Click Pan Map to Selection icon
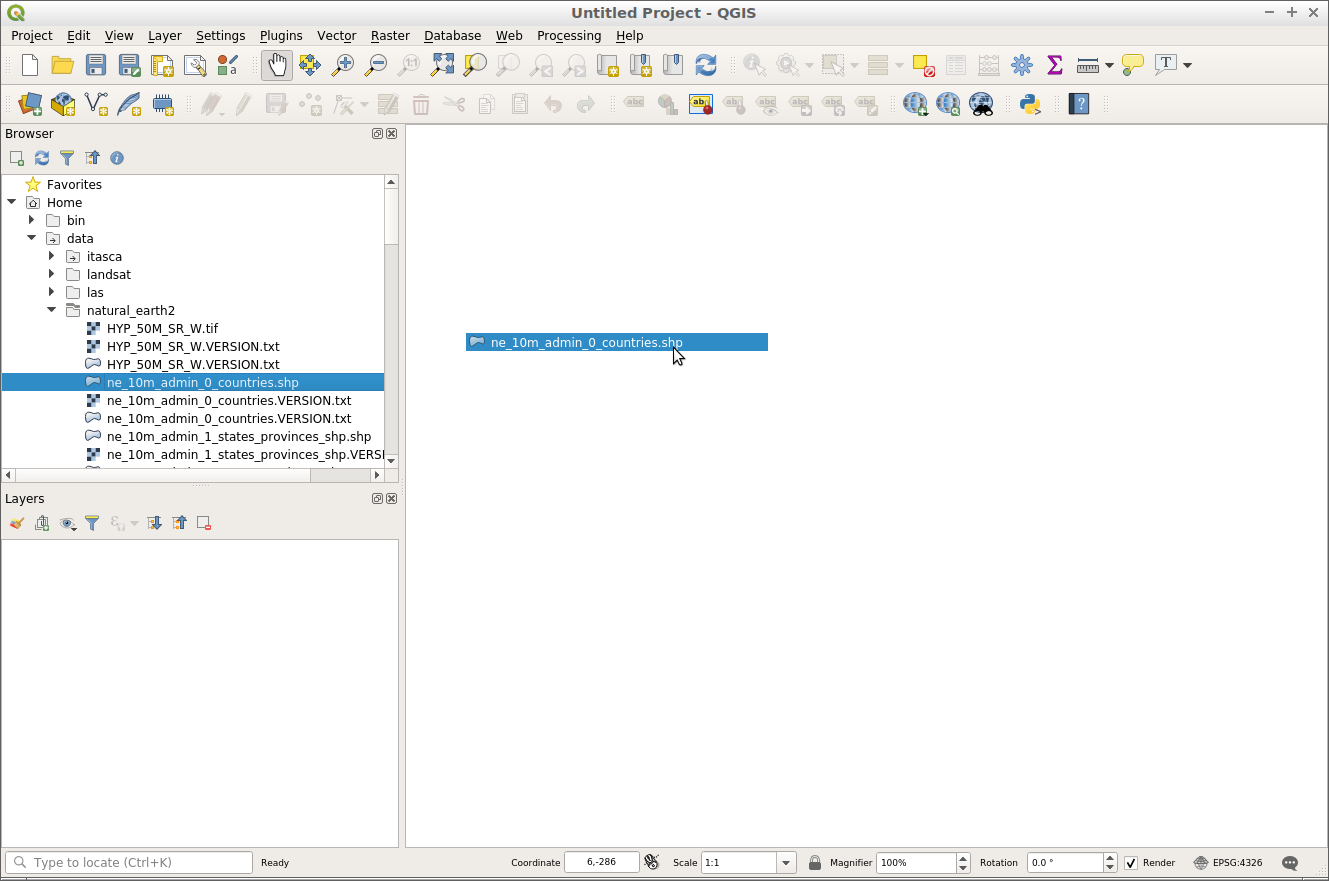Screen dimensions: 1329x881 tap(310, 65)
